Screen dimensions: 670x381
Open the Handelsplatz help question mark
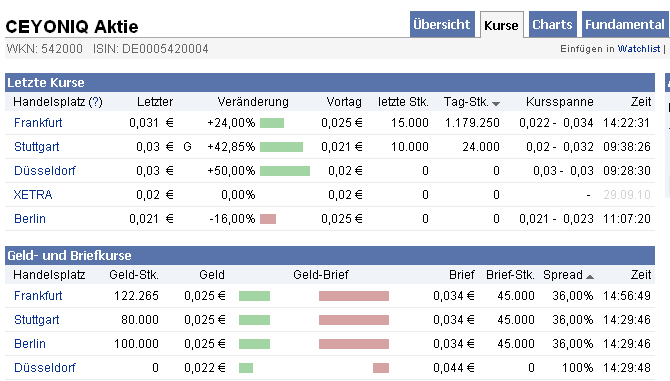(x=96, y=102)
